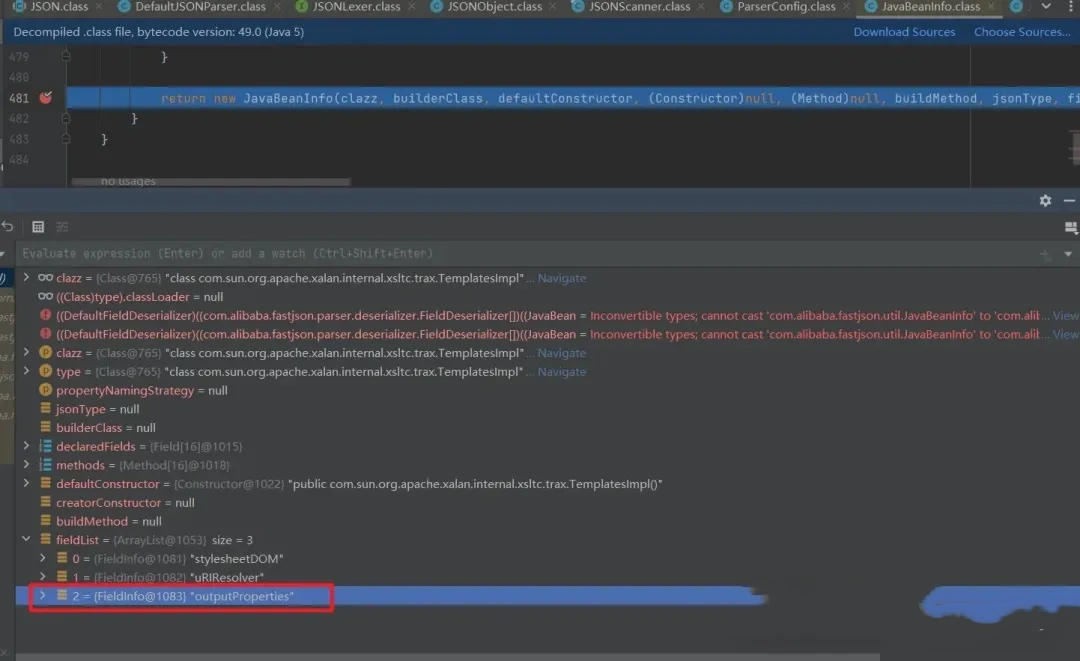
Task: Click the fold marker on line 483
Action: (x=66, y=138)
